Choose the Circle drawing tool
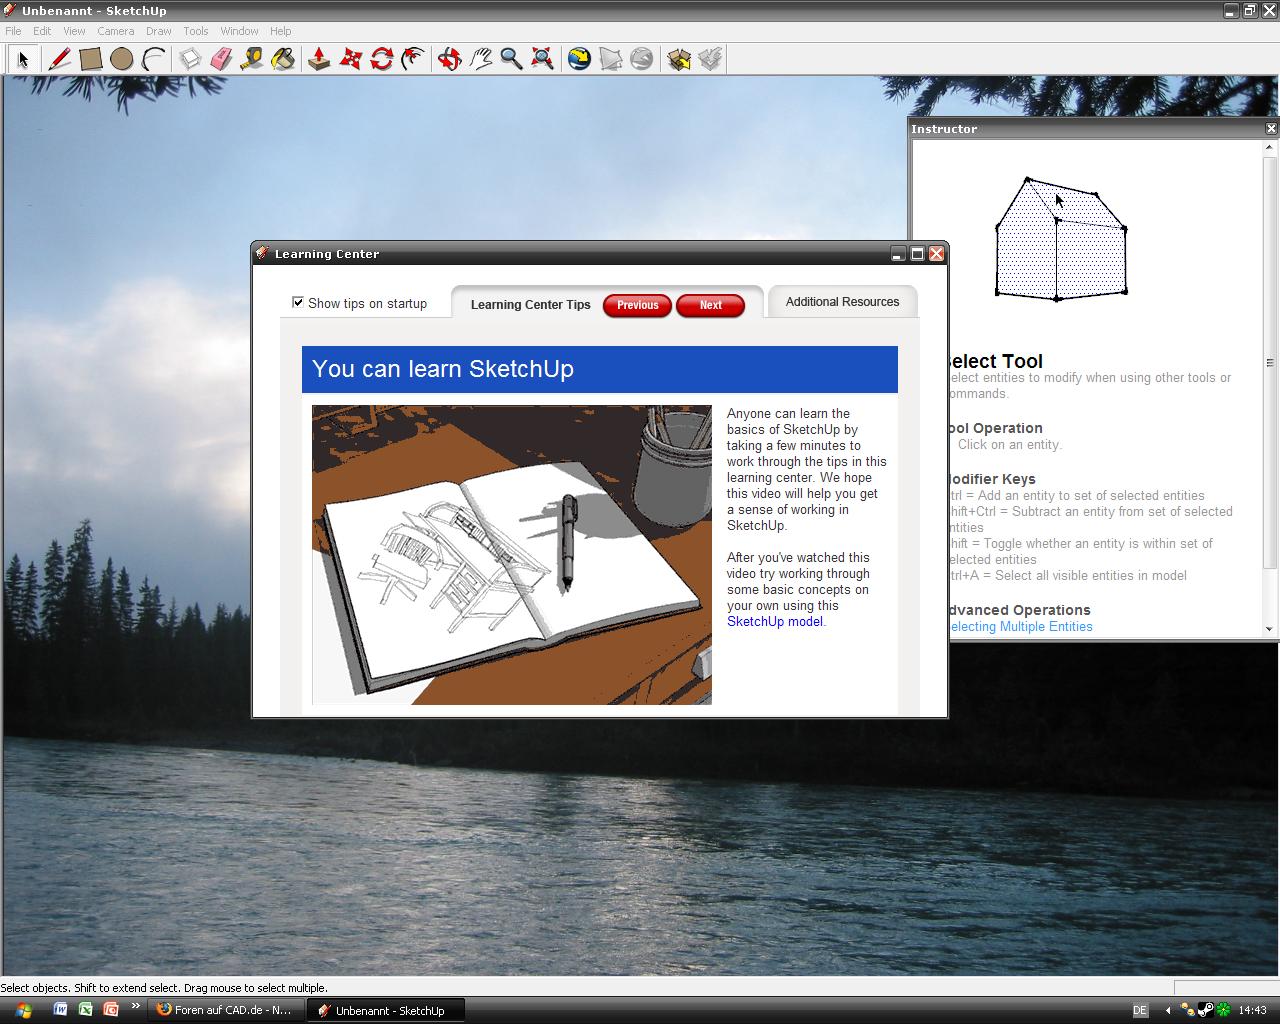 [121, 60]
